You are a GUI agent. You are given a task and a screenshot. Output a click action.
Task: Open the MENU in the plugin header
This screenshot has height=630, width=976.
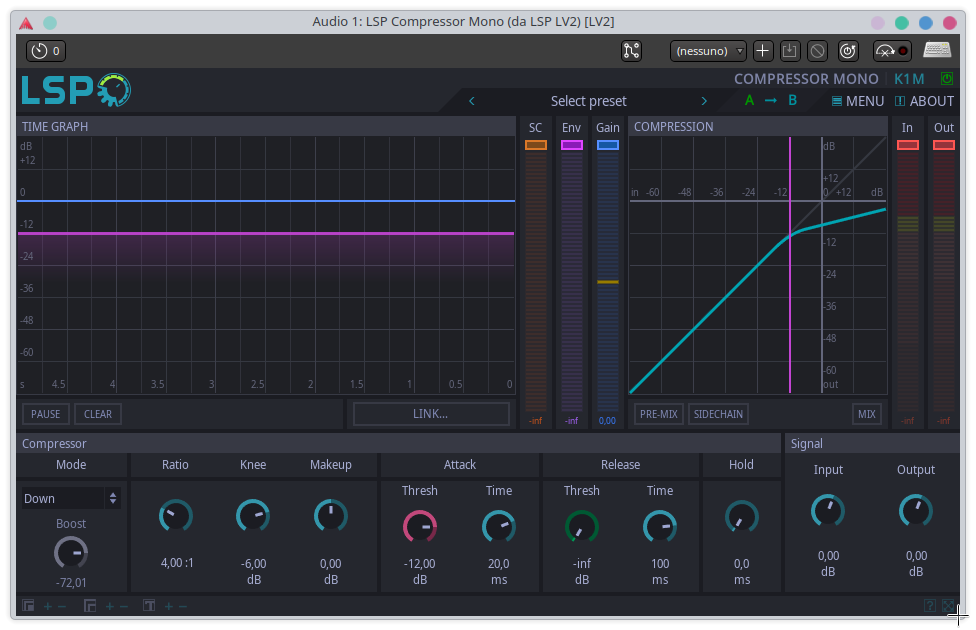click(x=859, y=100)
